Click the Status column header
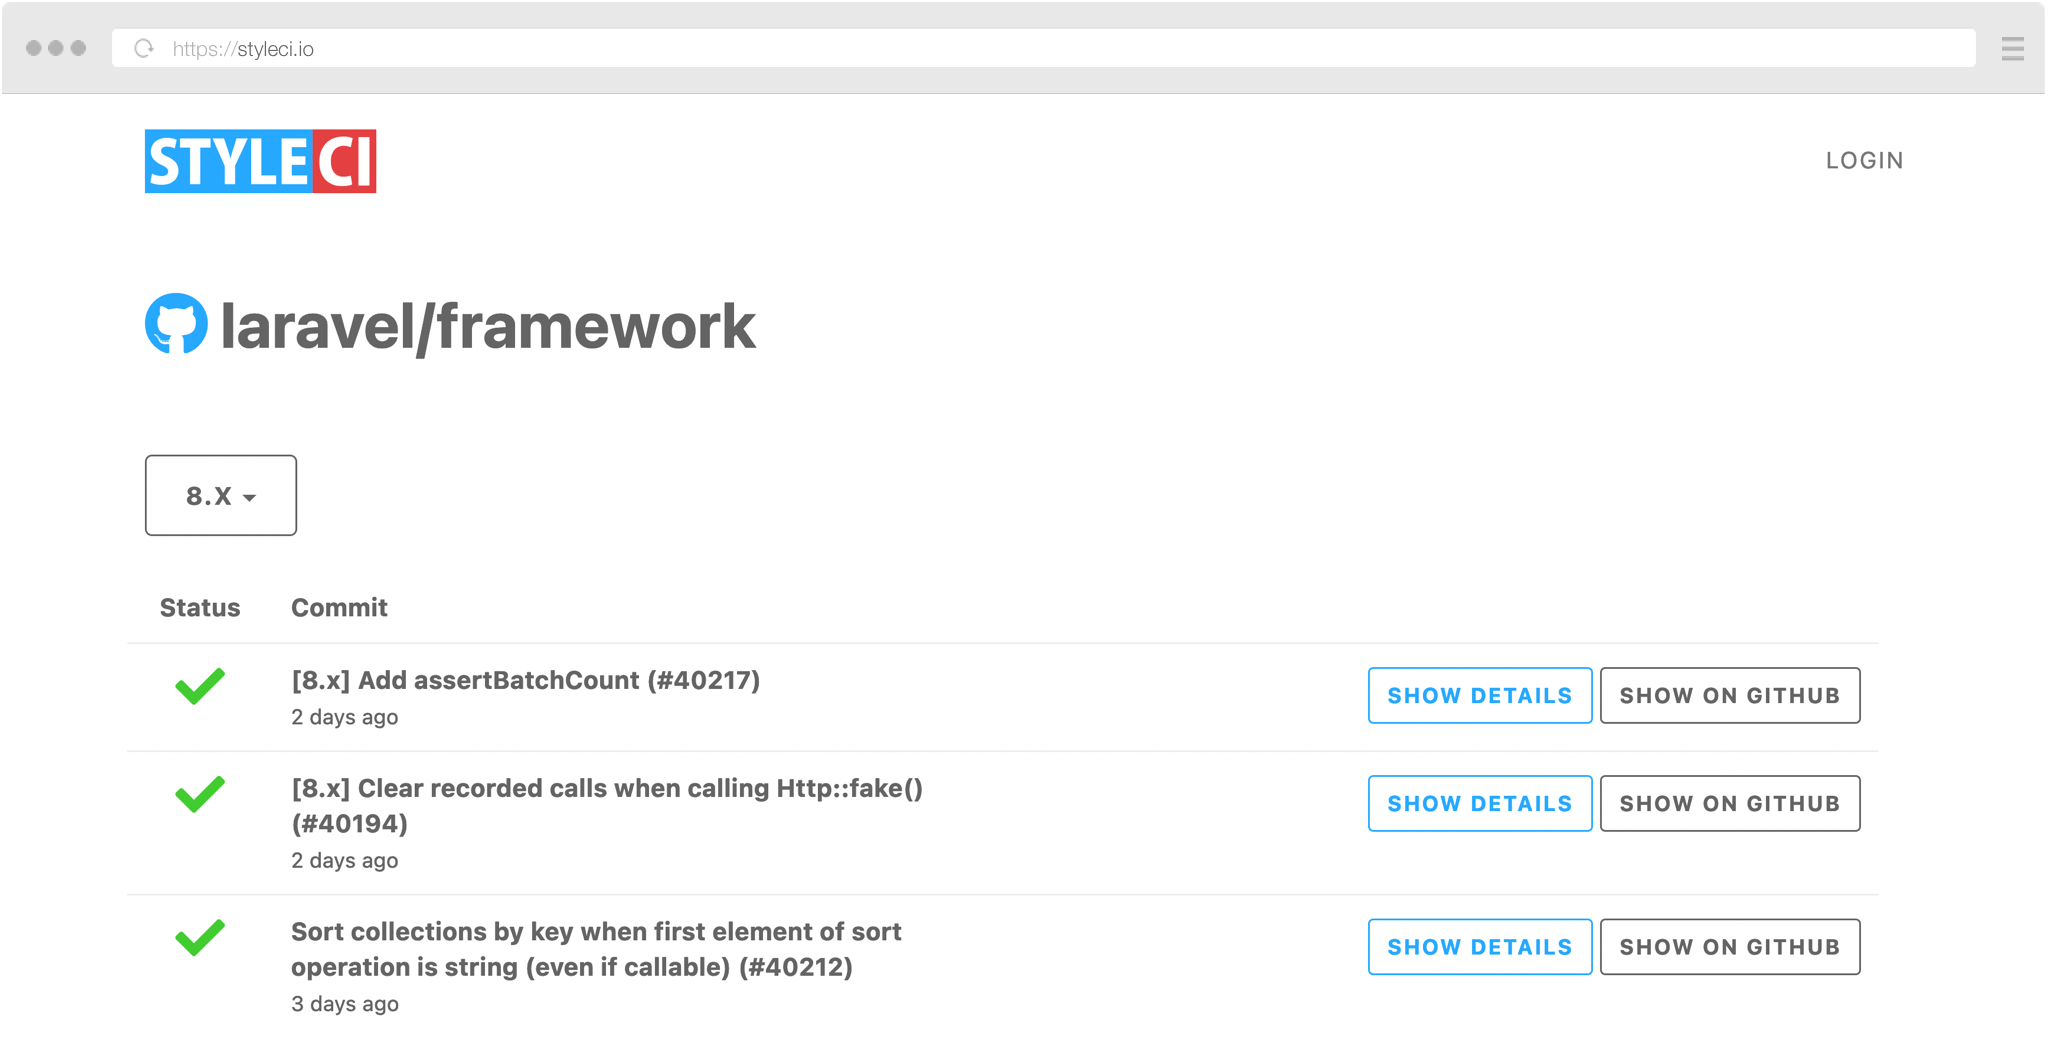Image resolution: width=2048 pixels, height=1039 pixels. [x=199, y=607]
